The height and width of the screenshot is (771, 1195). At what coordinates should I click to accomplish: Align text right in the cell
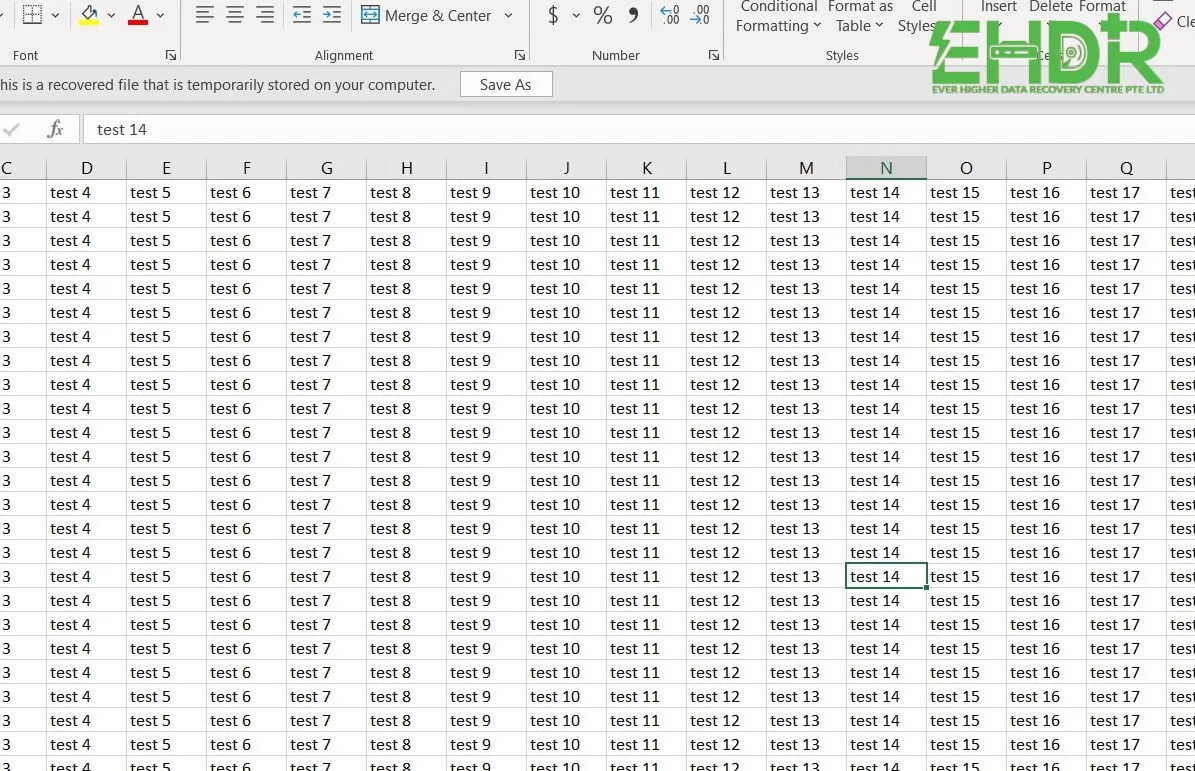(265, 15)
